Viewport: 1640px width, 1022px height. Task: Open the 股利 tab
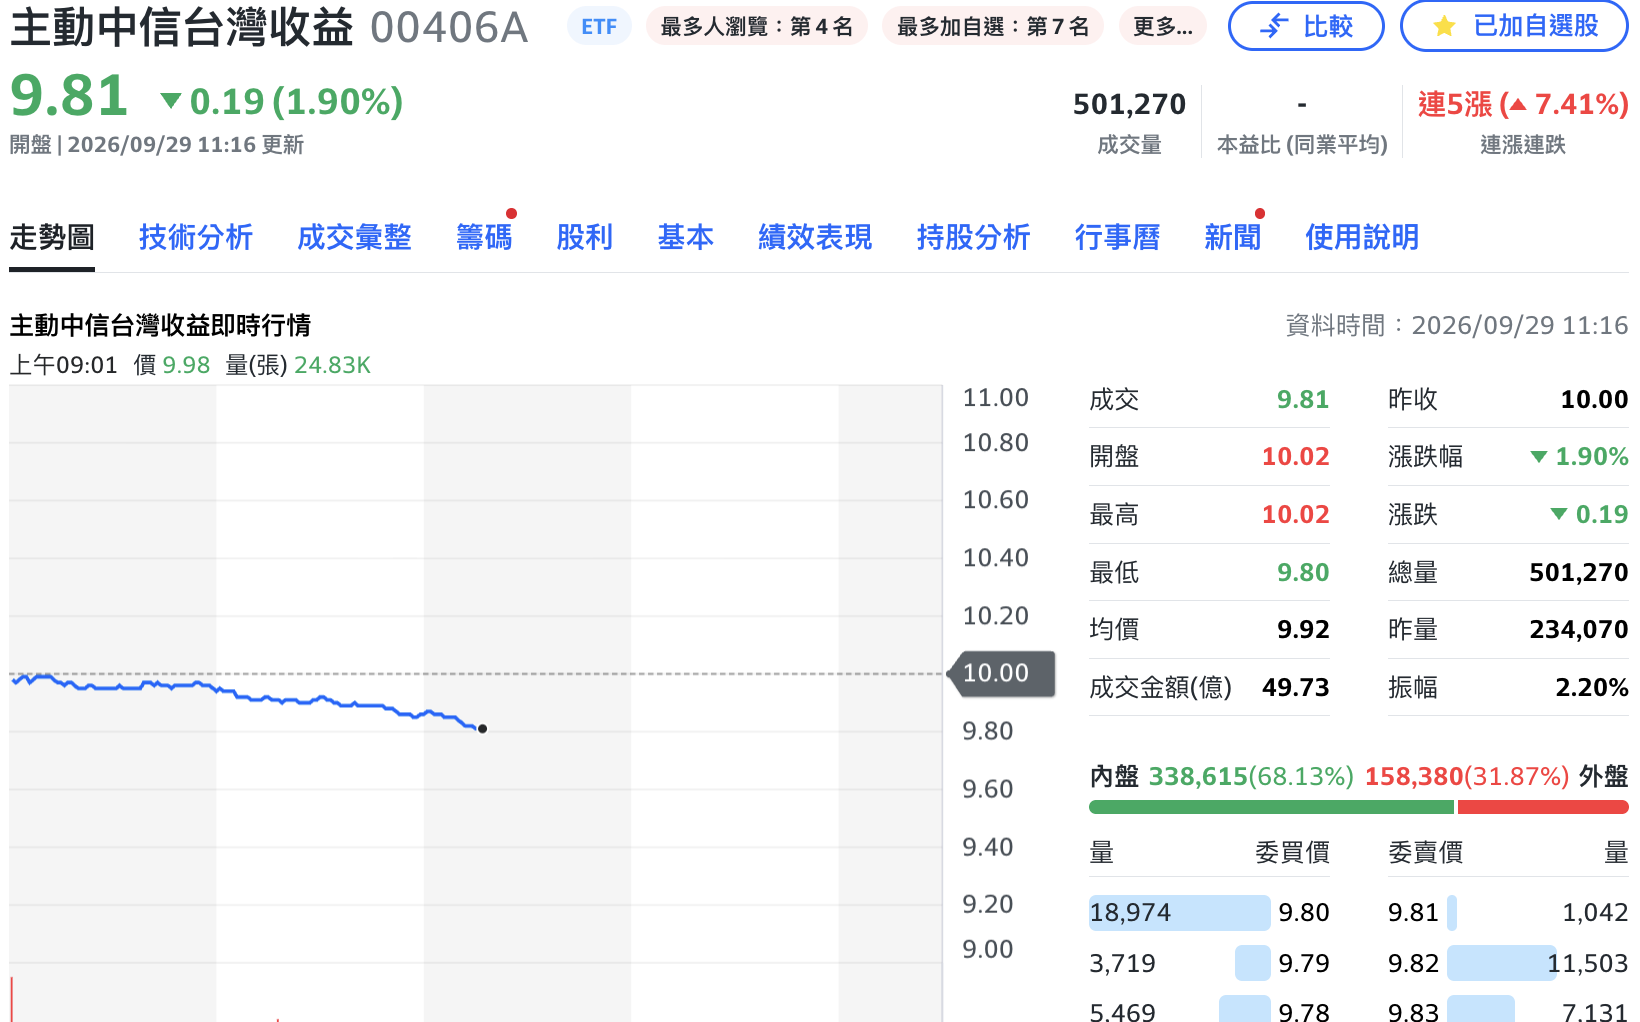585,238
